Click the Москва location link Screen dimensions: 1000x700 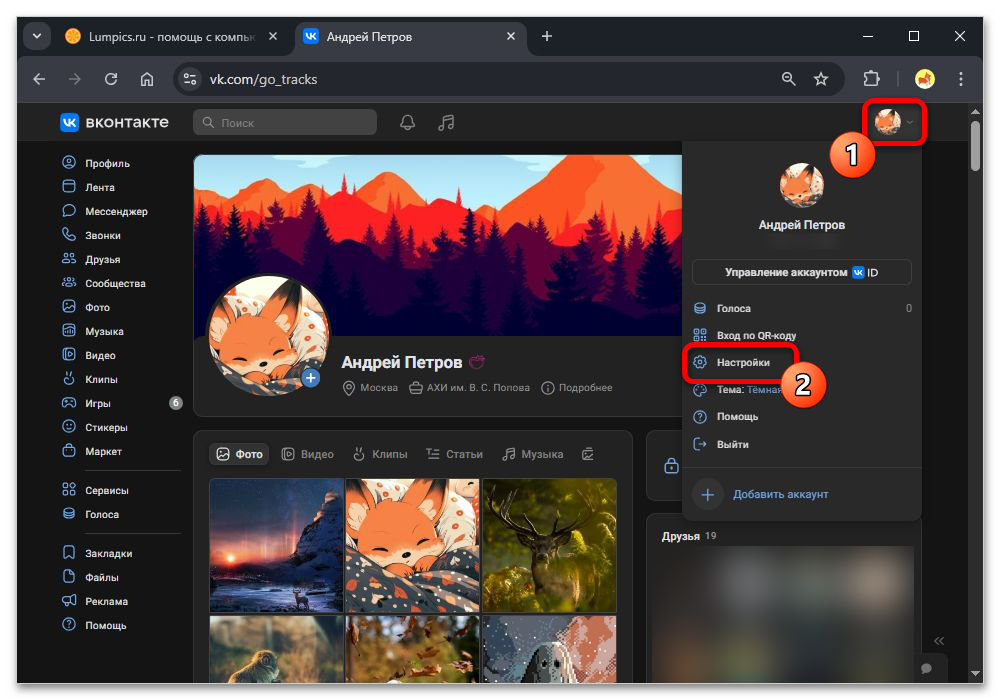[371, 388]
